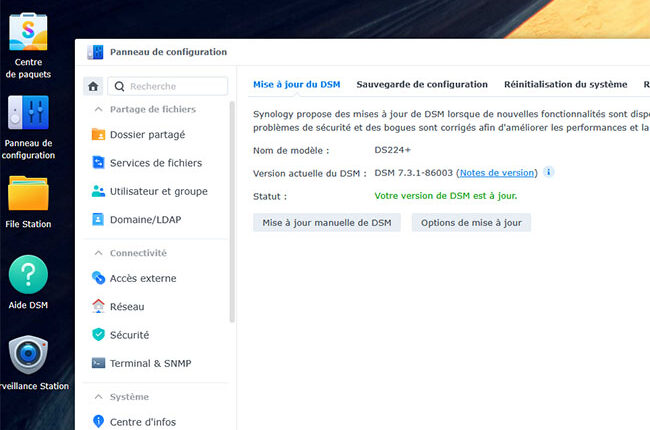Click Options de mise à jour button
The image size is (650, 430).
click(x=471, y=223)
